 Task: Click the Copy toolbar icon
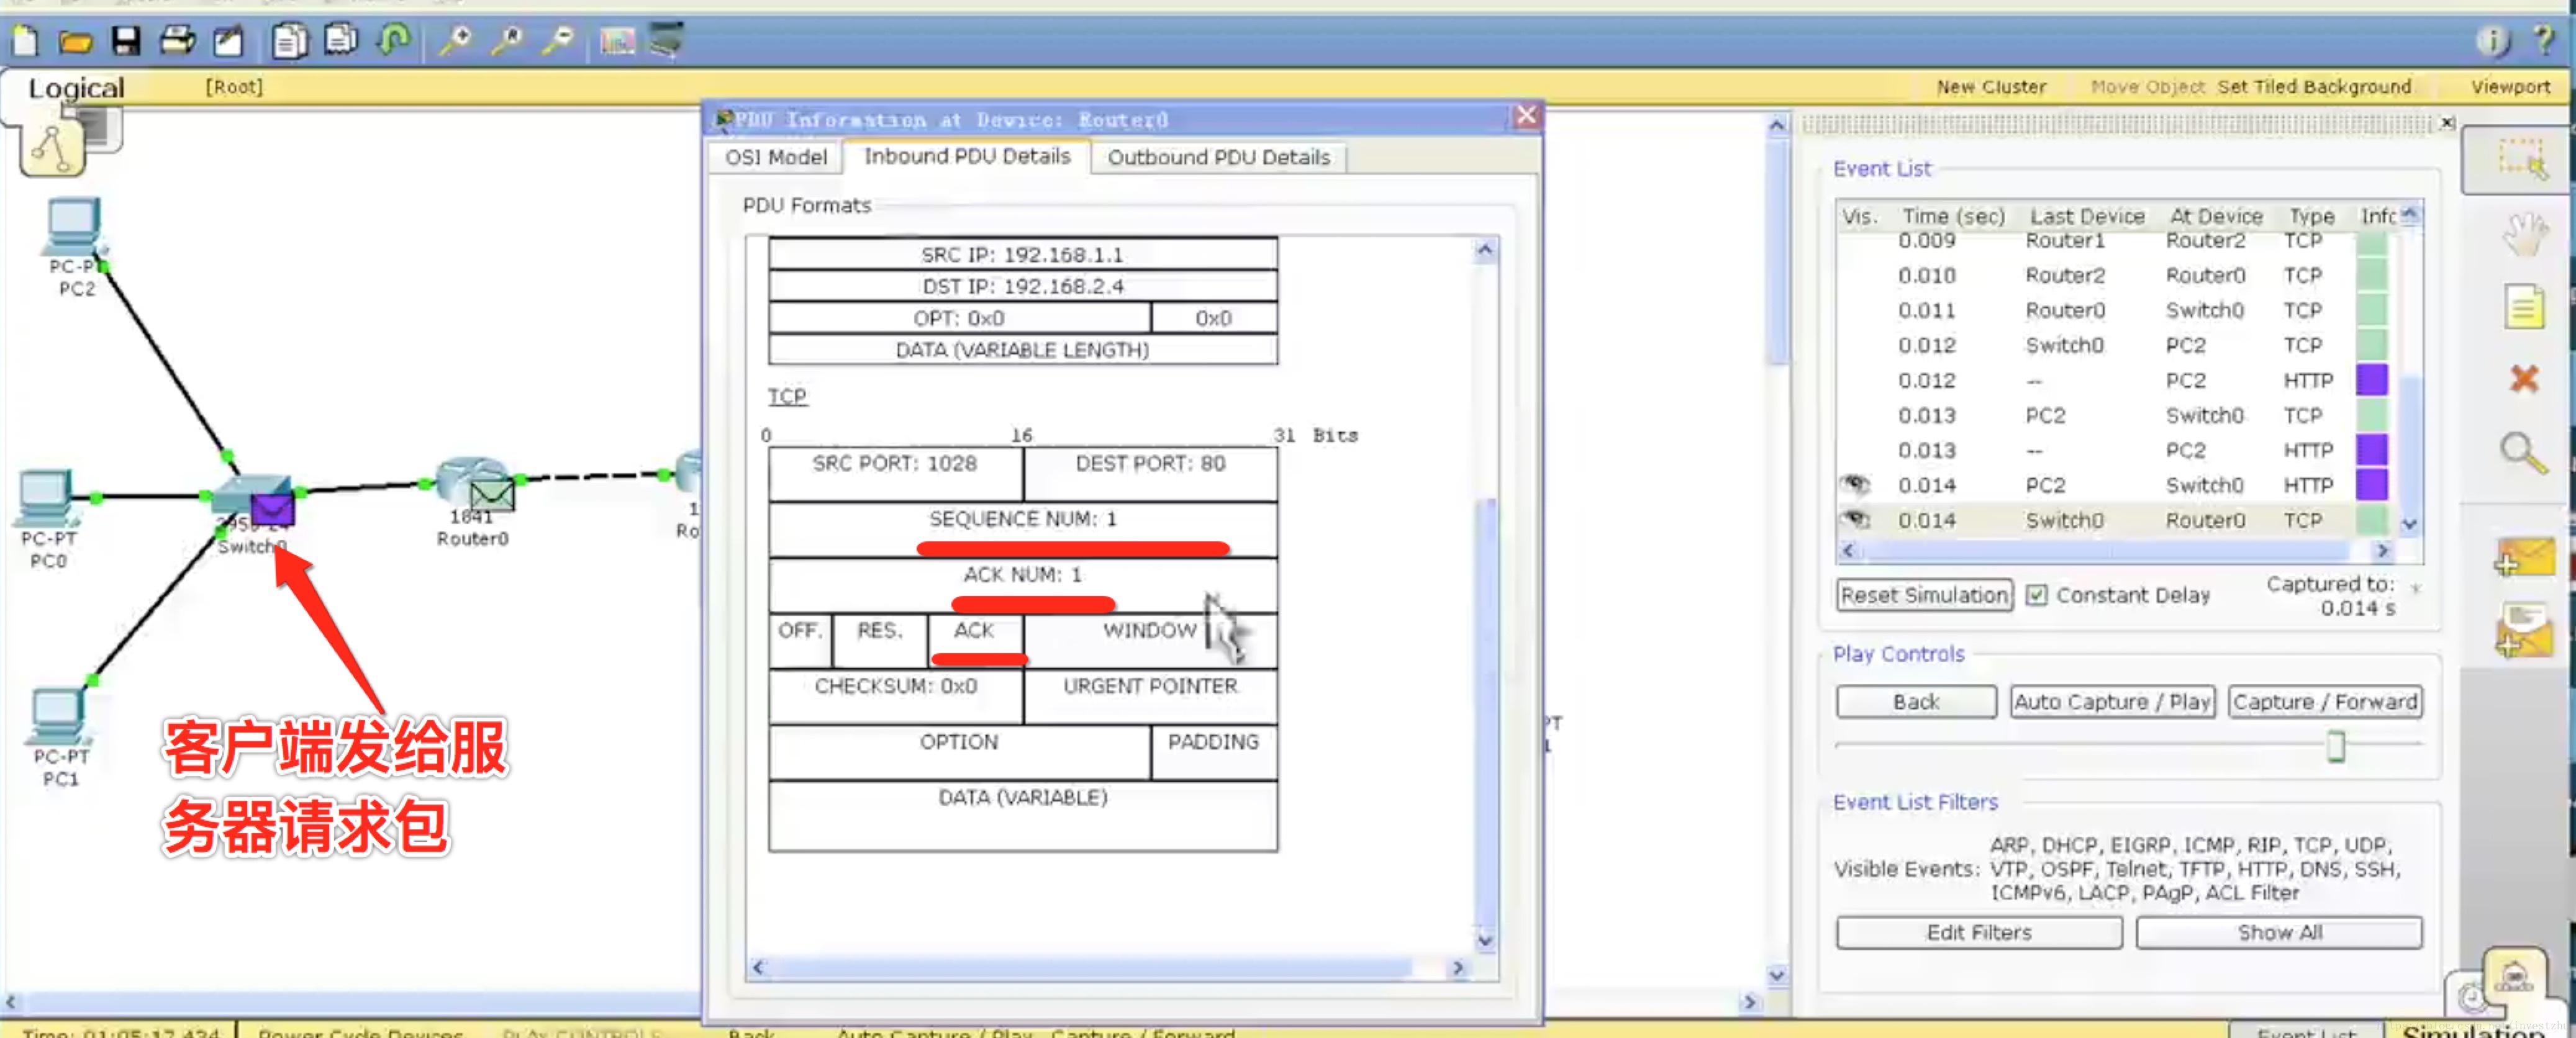click(x=289, y=40)
